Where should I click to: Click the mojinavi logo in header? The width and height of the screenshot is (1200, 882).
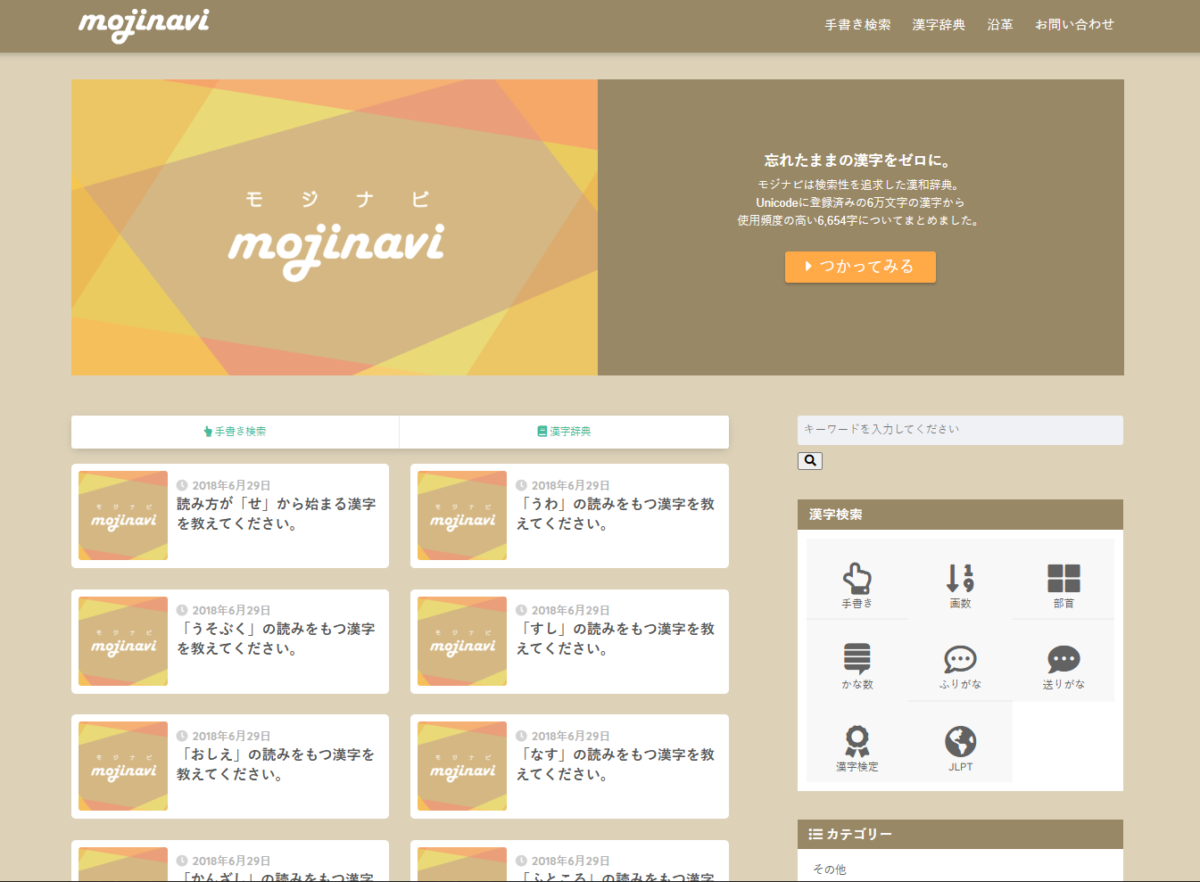pyautogui.click(x=144, y=24)
